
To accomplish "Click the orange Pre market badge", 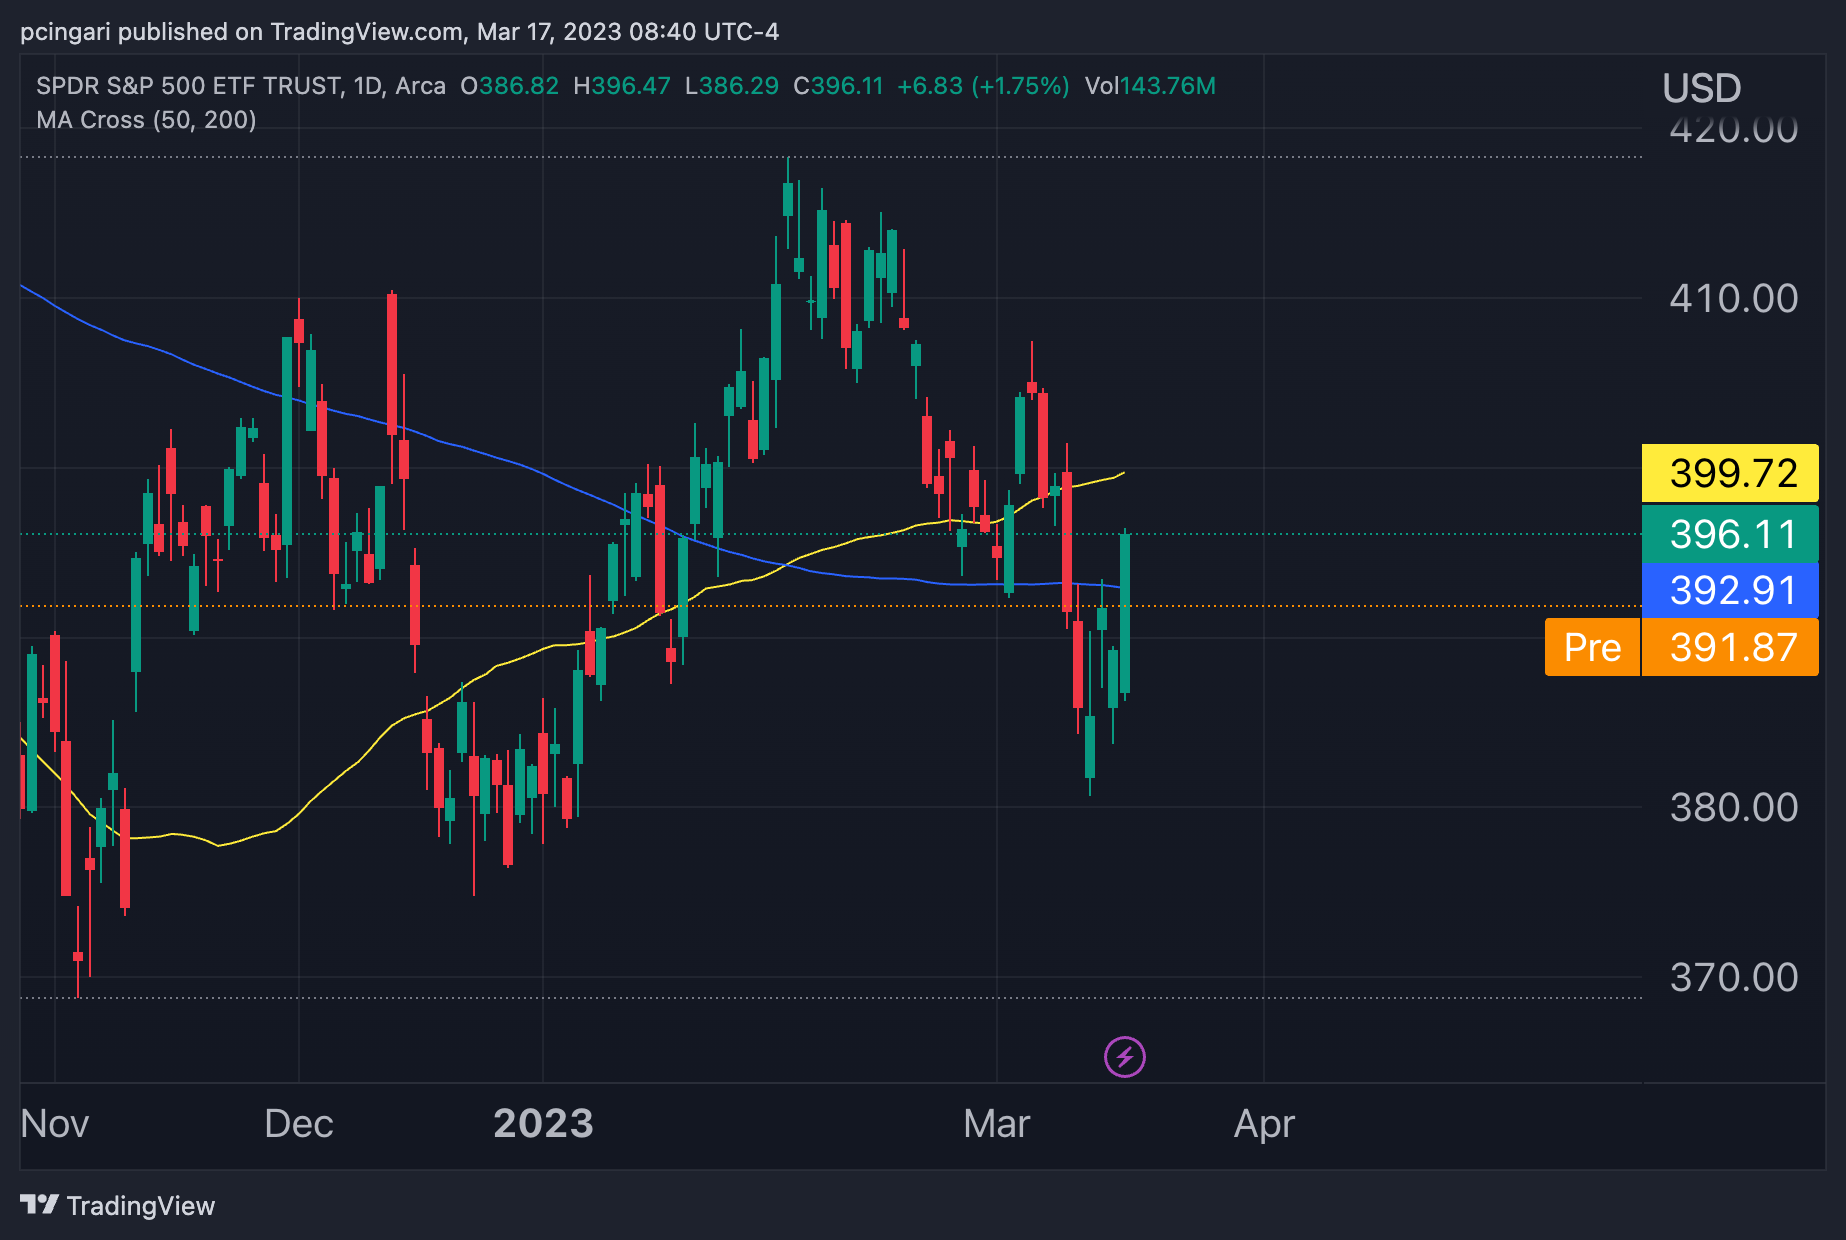I will 1592,647.
